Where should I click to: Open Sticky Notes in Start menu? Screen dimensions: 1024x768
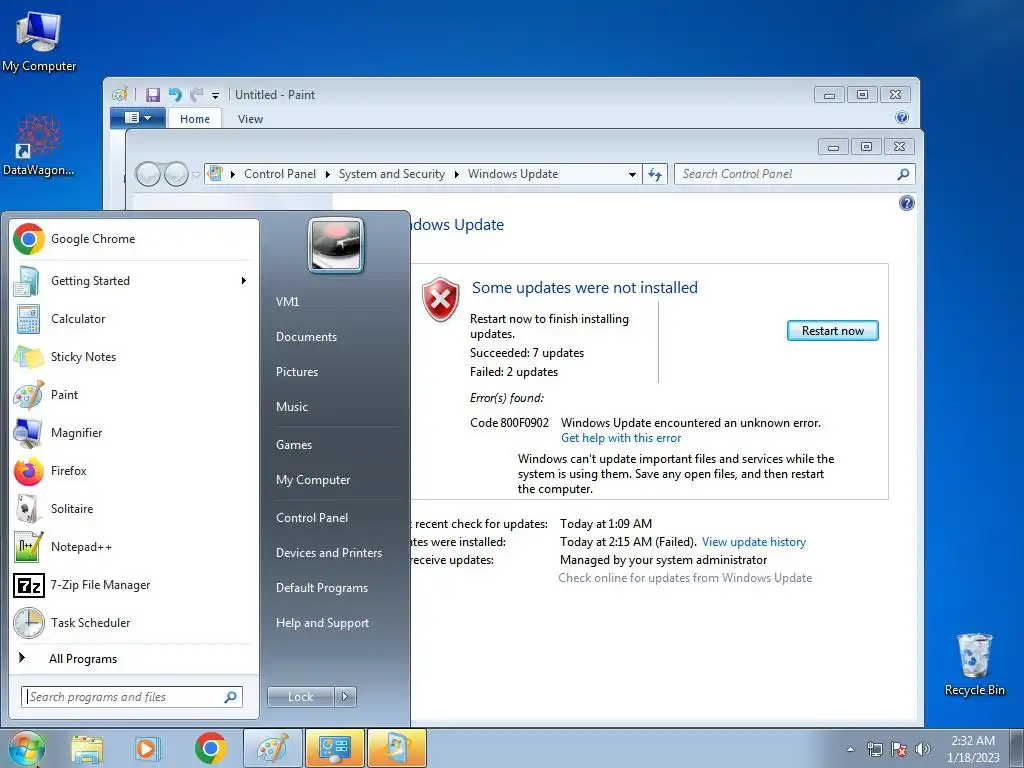click(134, 357)
